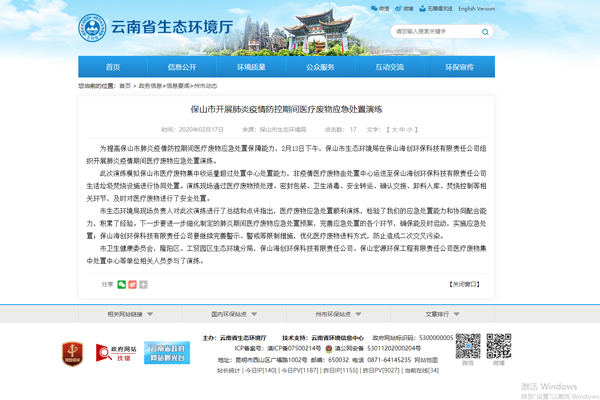Click the 关闭窗口 close window link
Screen dimensions: 600x400
pyautogui.click(x=465, y=284)
